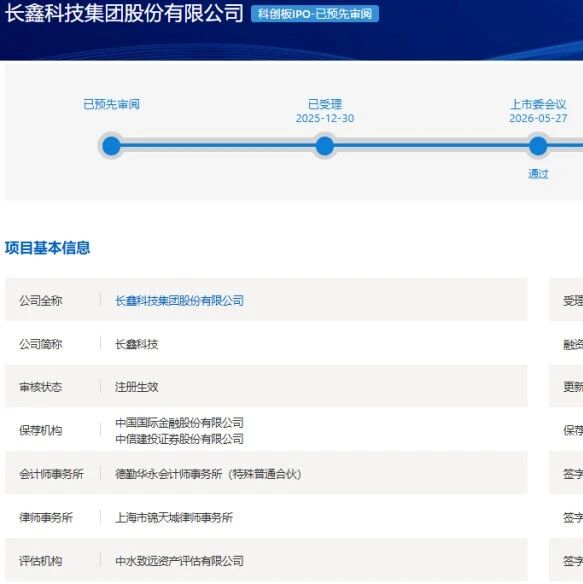
Task: Open the 长鑫科技集团股份有限公司 company name link
Action: point(179,301)
